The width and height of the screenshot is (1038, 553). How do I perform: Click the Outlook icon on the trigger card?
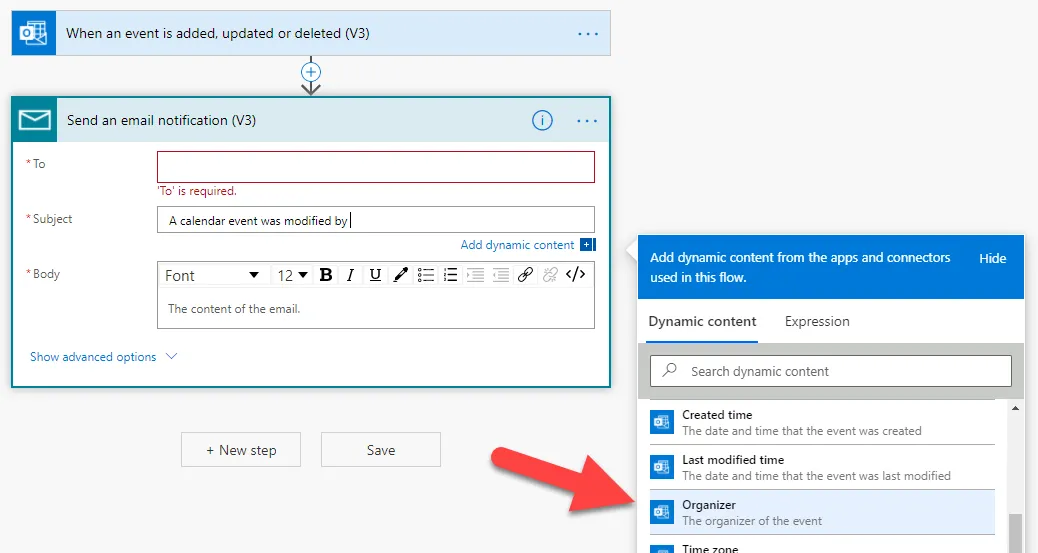[x=34, y=33]
